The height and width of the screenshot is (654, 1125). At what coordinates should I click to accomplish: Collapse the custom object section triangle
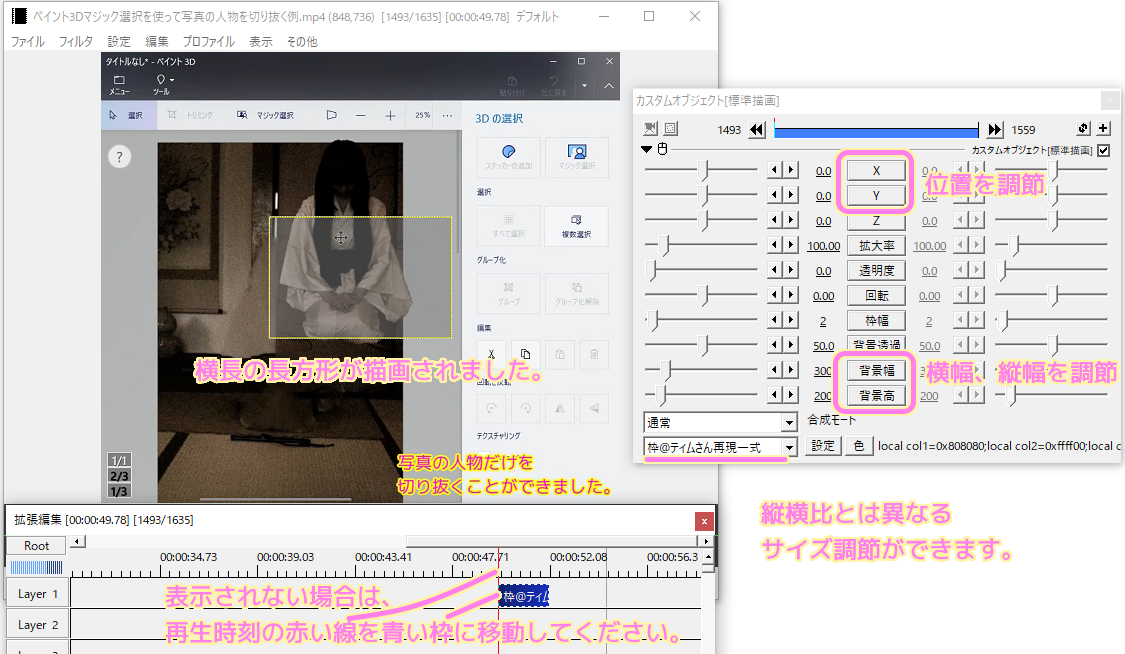647,150
